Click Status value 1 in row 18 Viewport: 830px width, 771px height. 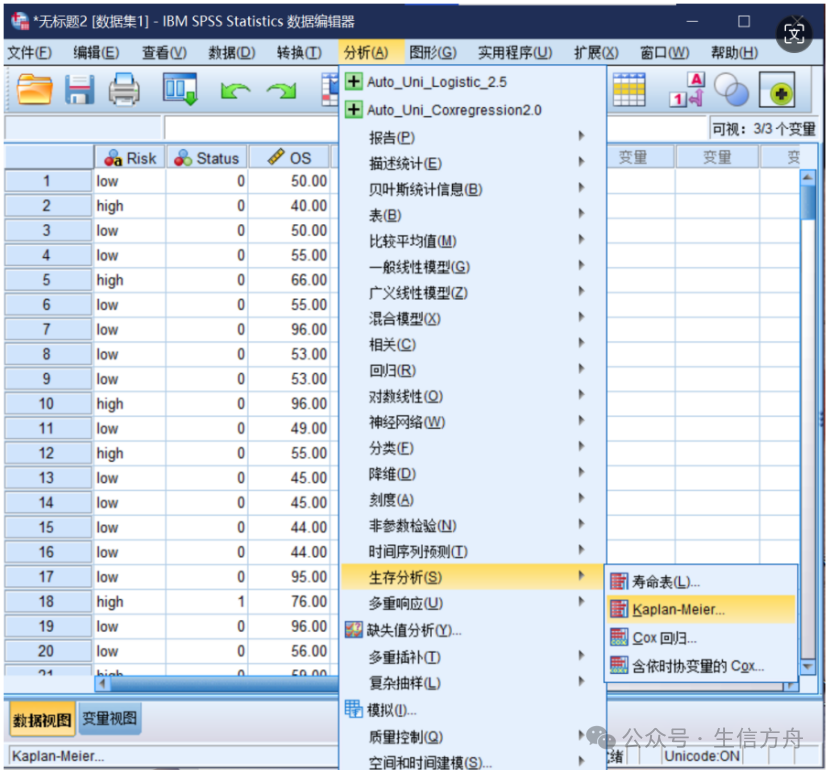coord(207,601)
